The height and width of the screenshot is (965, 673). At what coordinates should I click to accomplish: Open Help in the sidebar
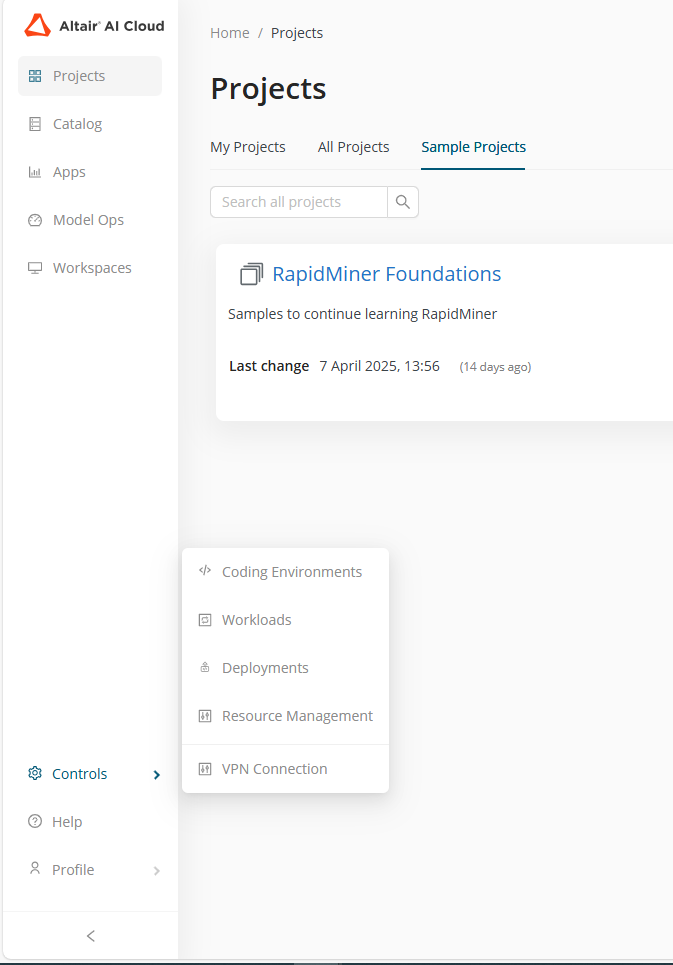click(x=90, y=822)
